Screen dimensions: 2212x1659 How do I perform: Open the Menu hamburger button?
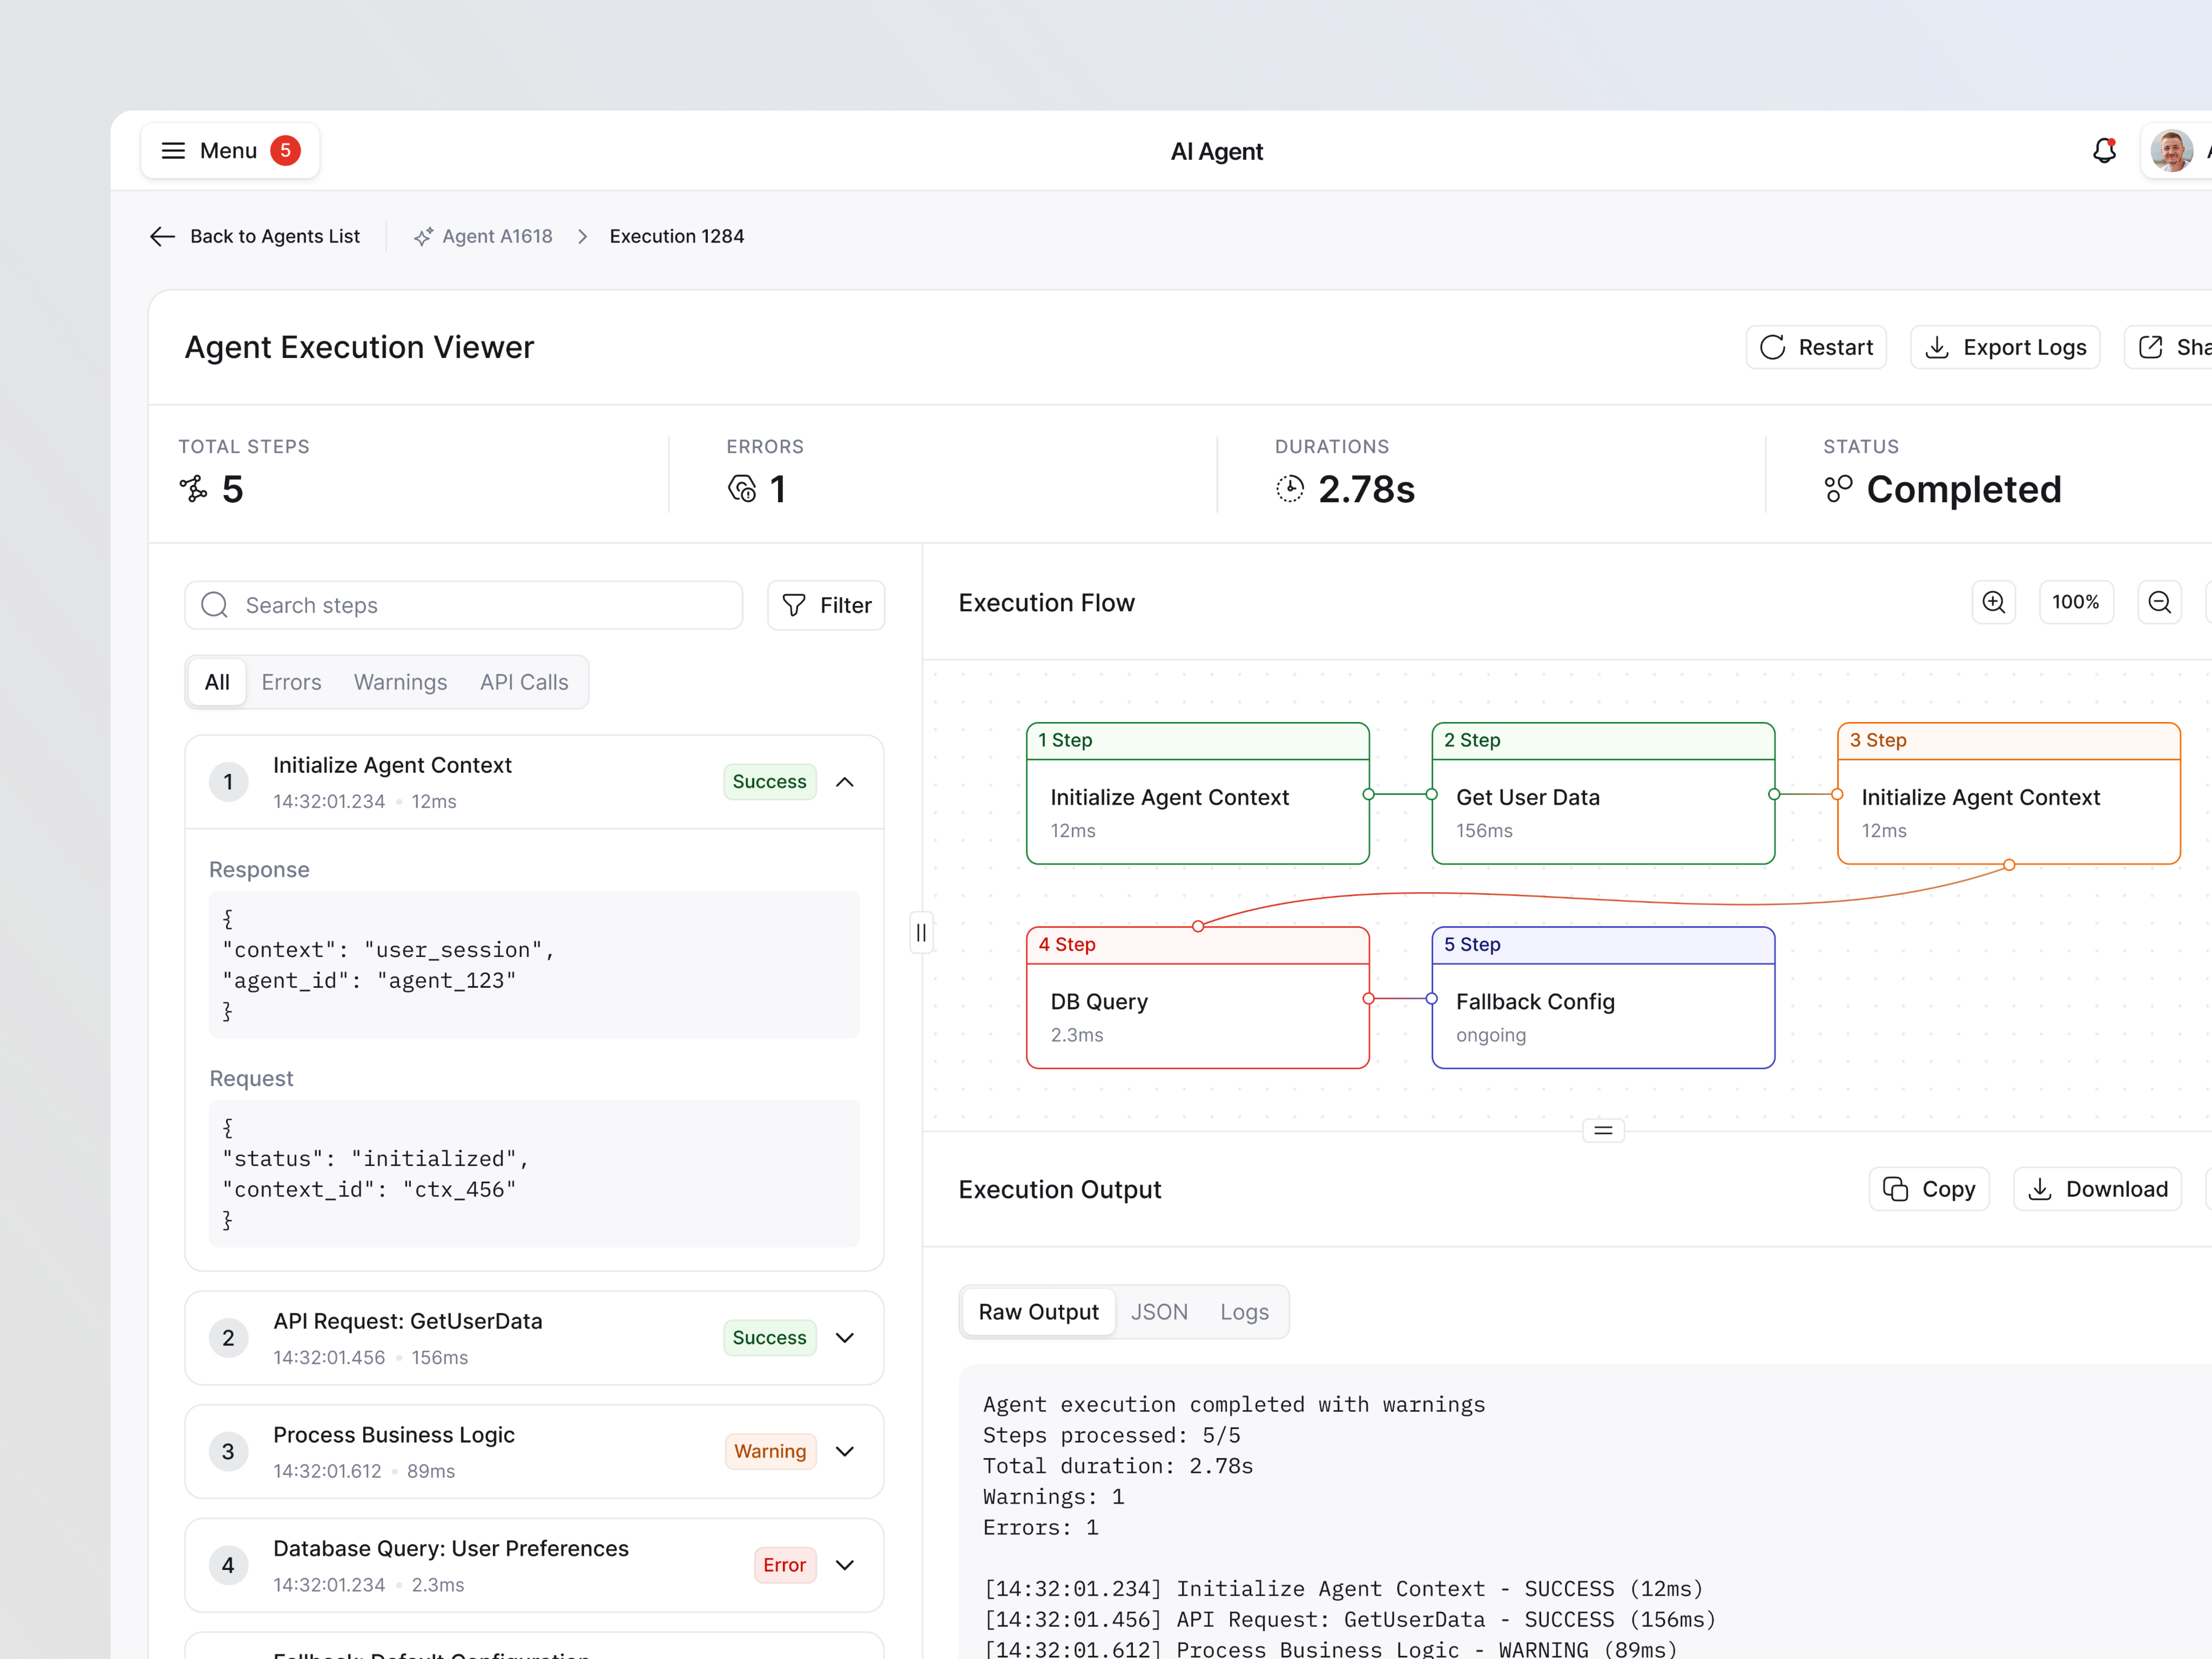pos(229,151)
